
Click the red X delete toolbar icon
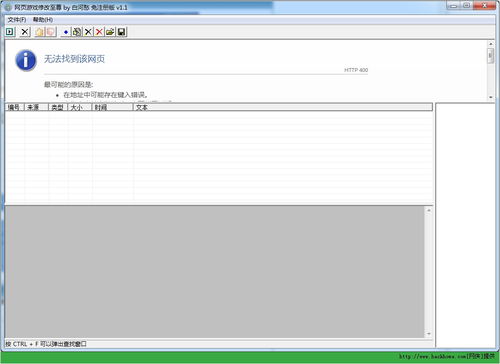[99, 32]
